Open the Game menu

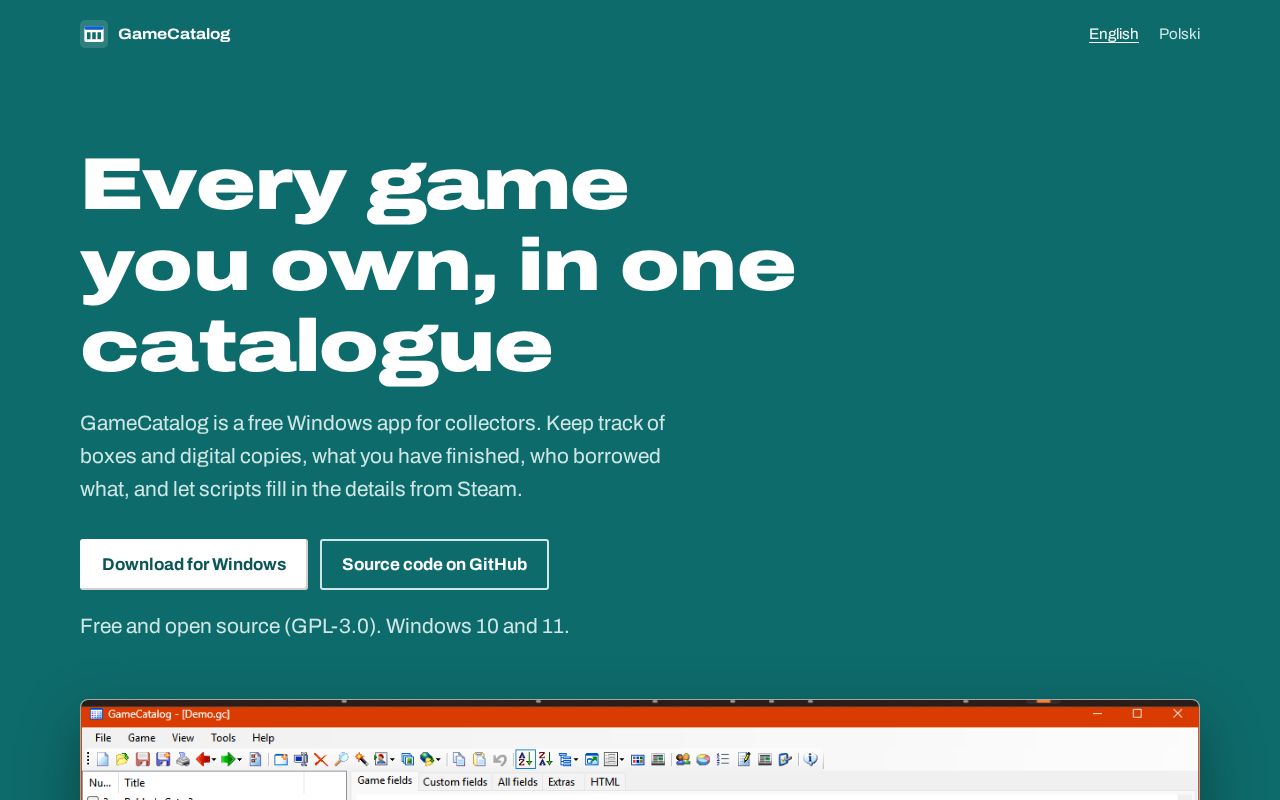pos(141,738)
